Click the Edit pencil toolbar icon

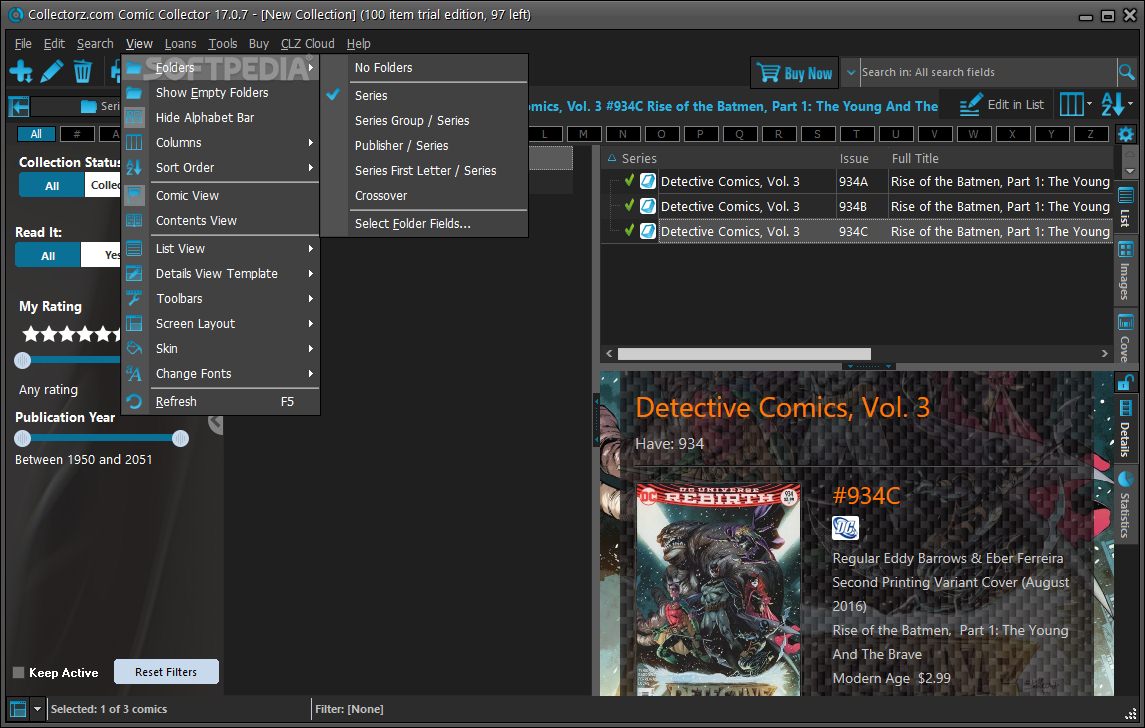[x=51, y=72]
